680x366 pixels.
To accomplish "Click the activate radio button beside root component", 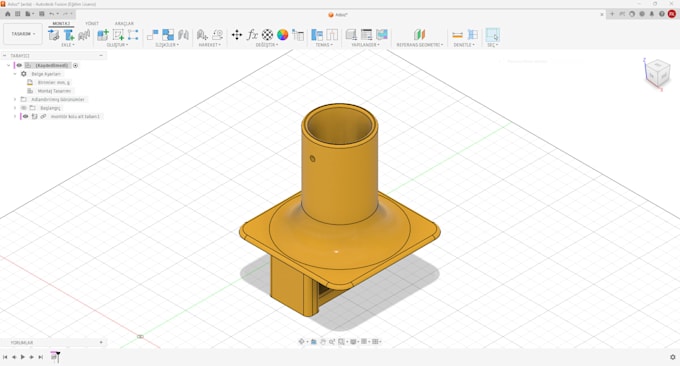I will [x=75, y=65].
